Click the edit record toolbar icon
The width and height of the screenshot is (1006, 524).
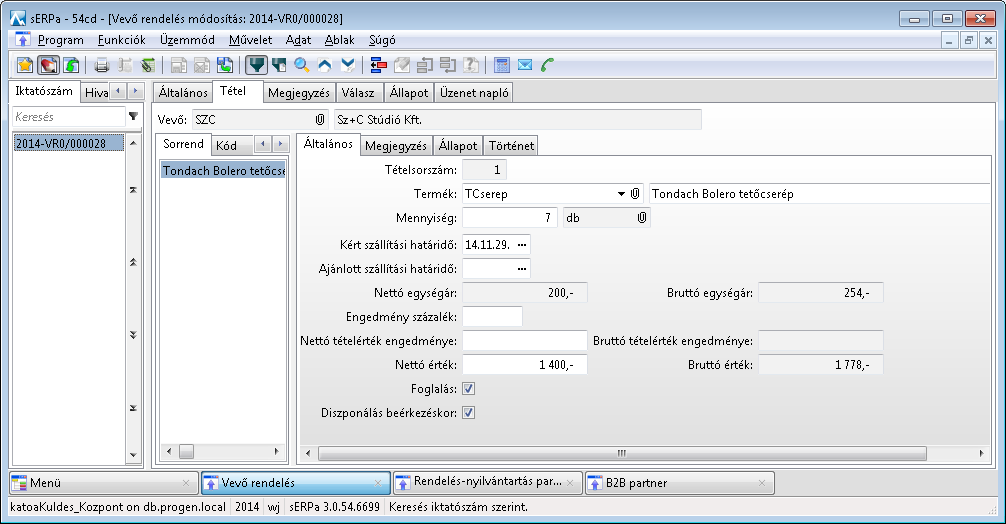(48, 65)
